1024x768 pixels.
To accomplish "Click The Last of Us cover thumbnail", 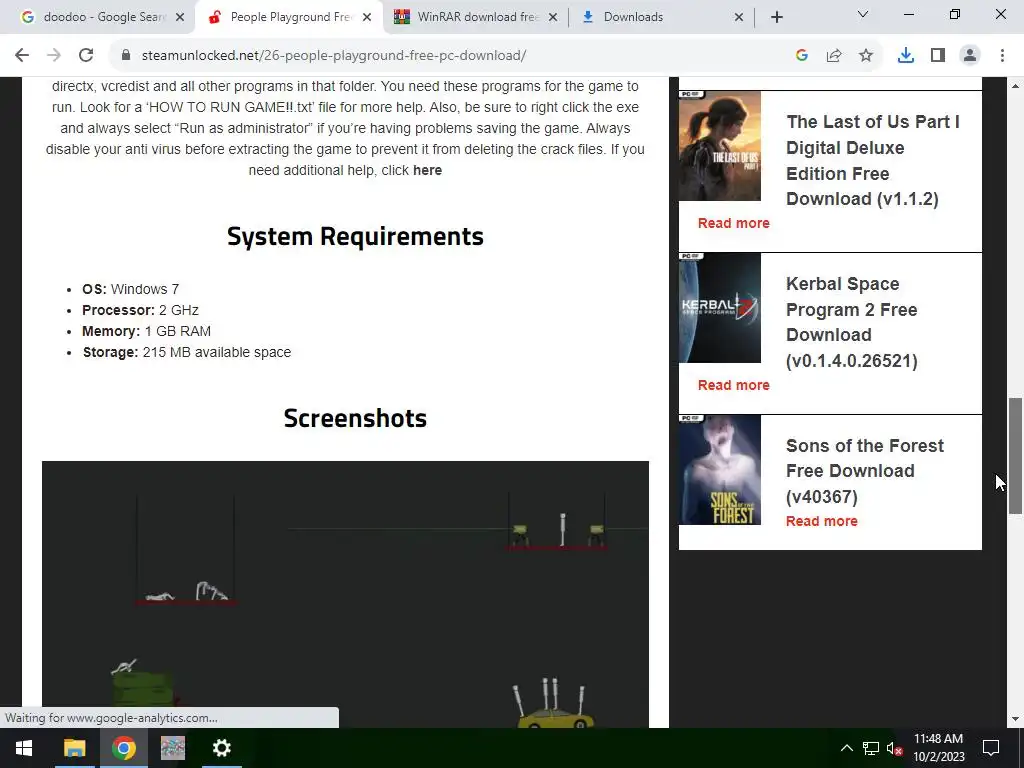I will [x=720, y=146].
